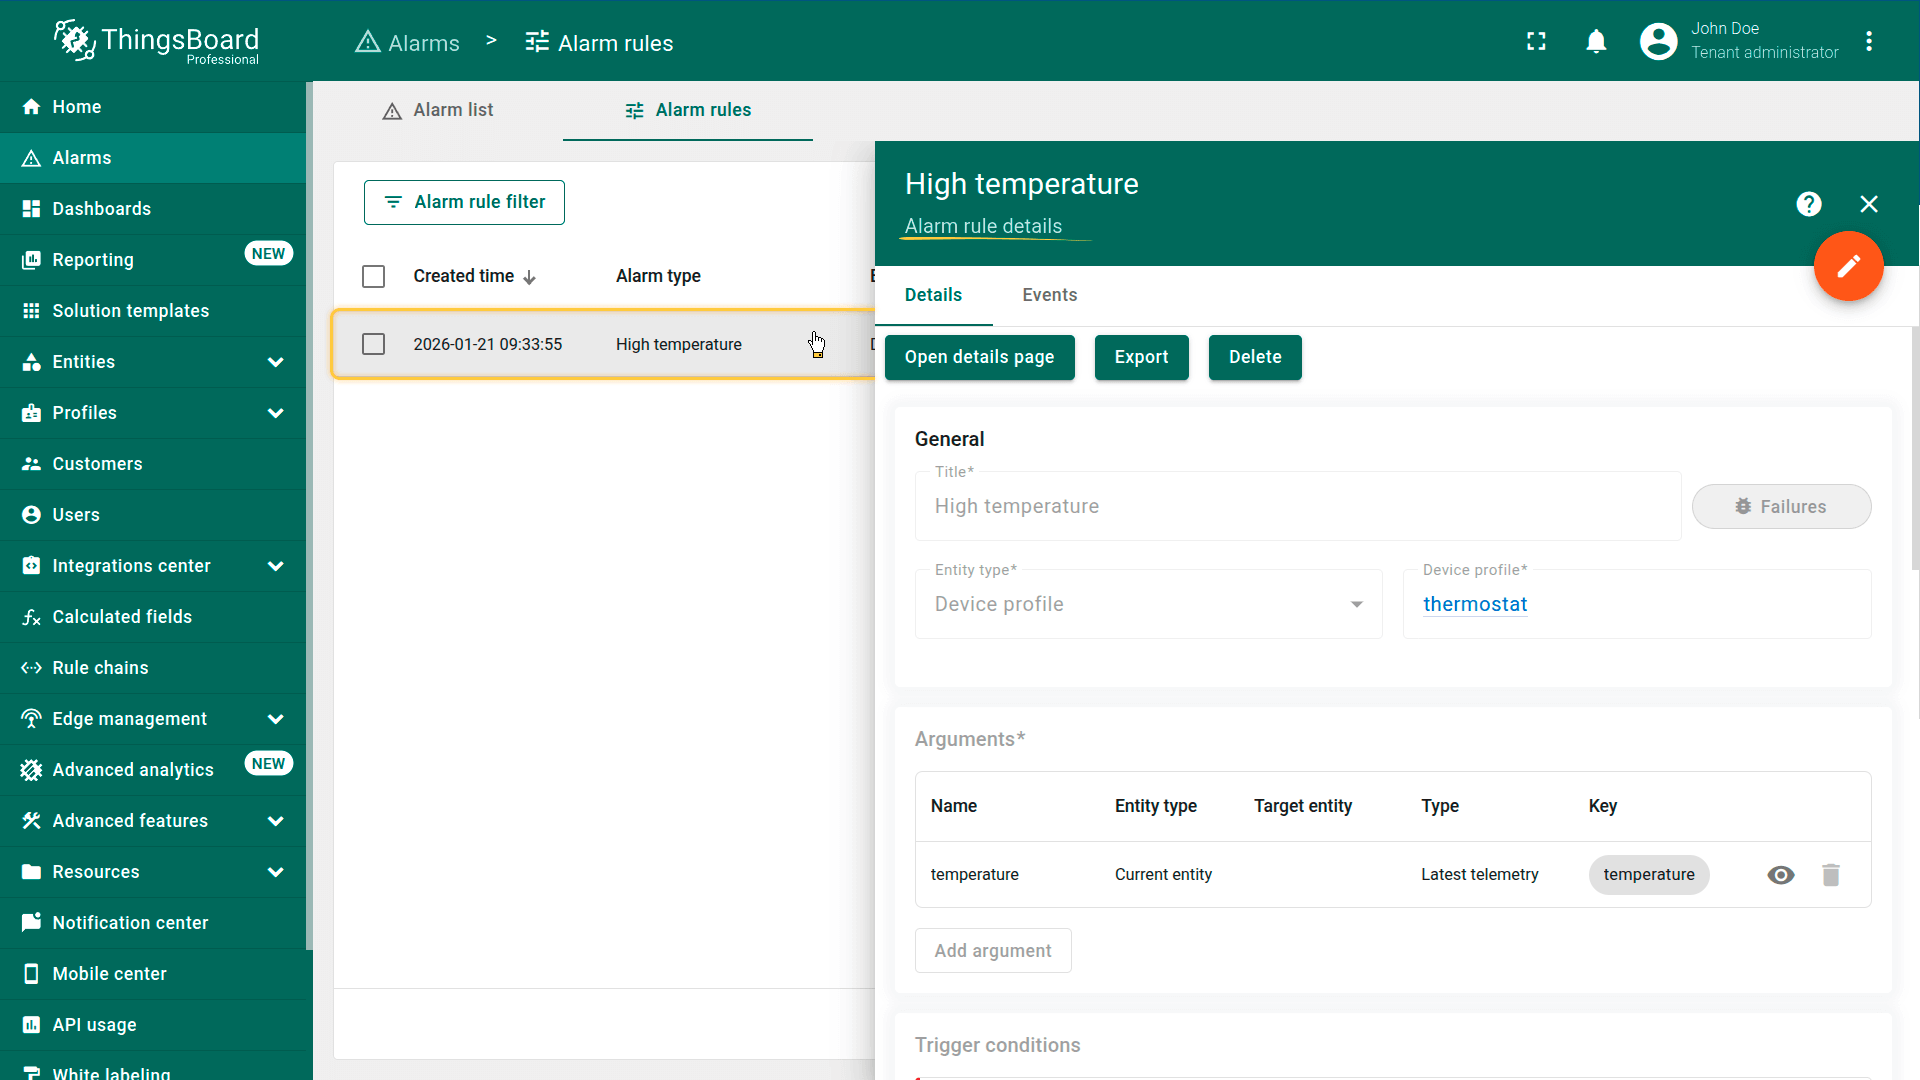Toggle fullscreen mode icon
Screen dimensions: 1920x1080
click(1536, 42)
